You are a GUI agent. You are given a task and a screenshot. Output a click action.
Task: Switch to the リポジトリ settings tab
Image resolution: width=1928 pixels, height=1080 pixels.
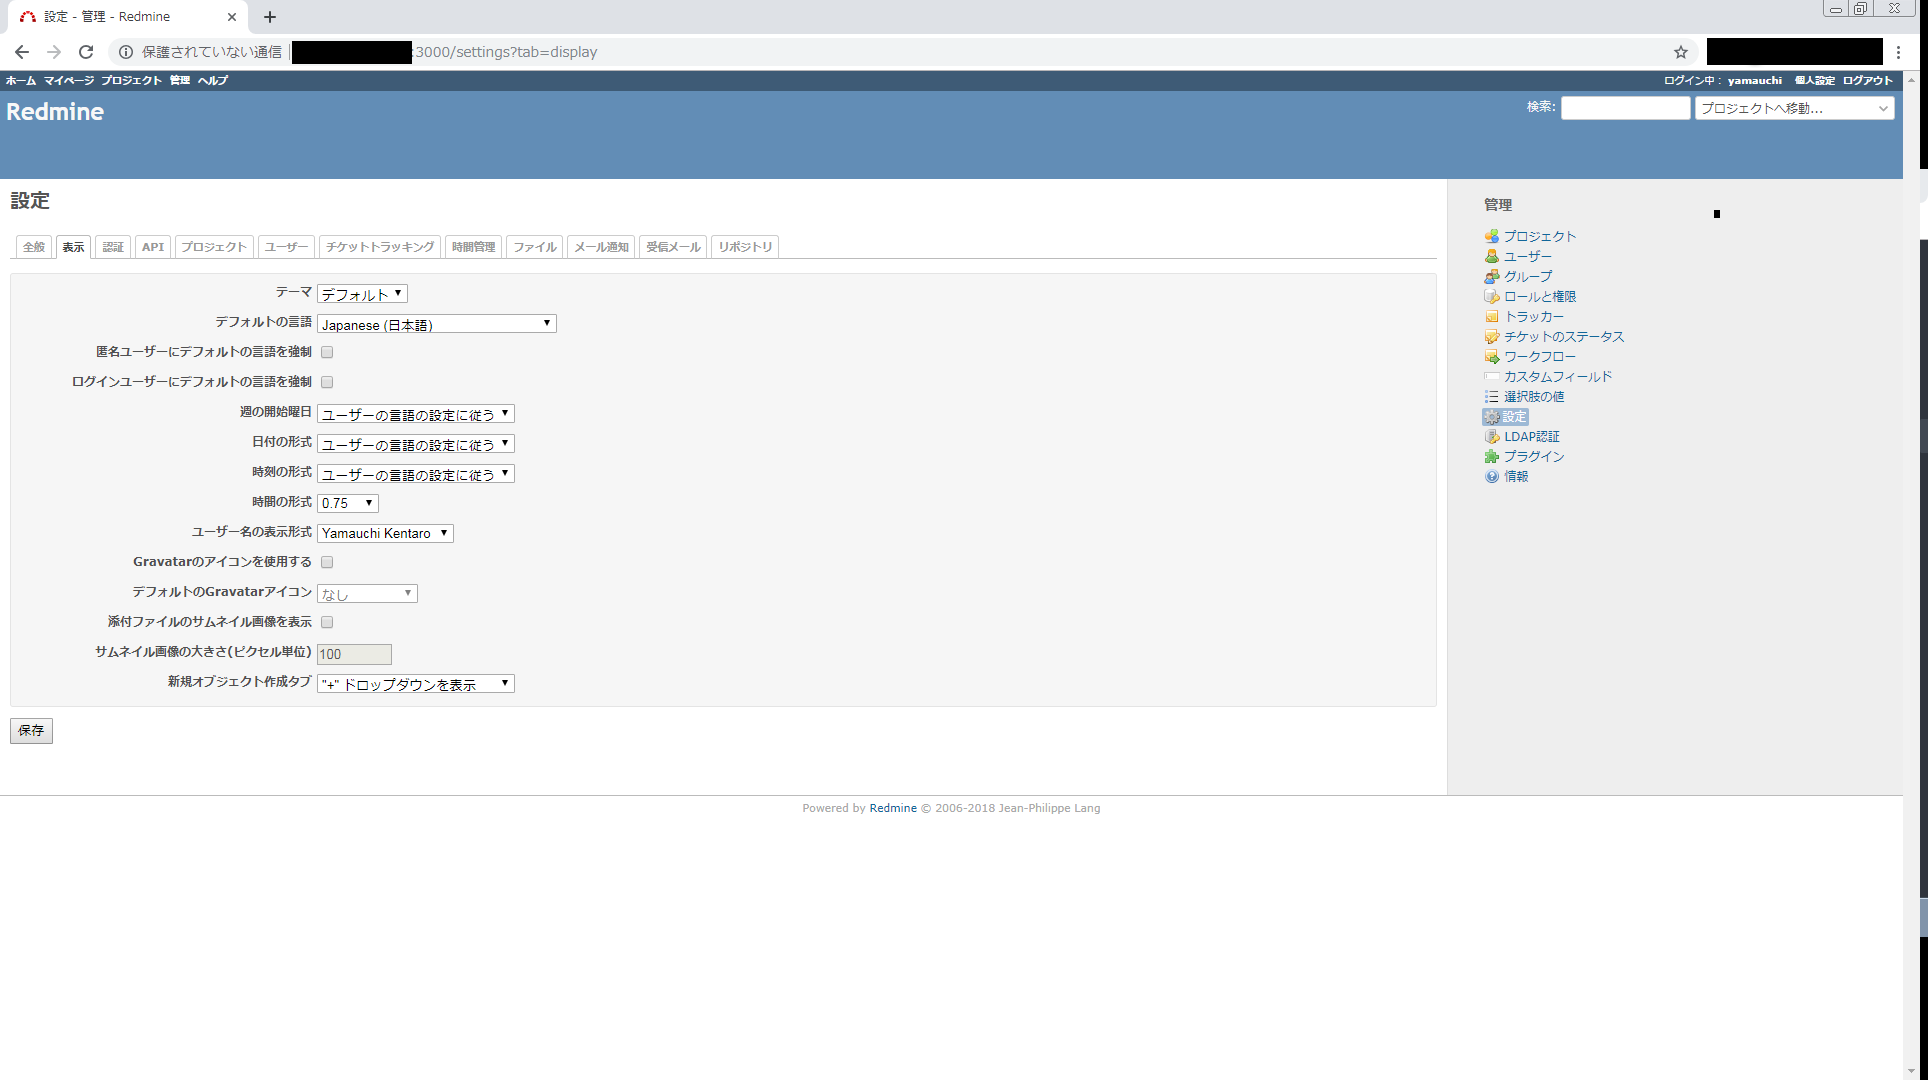(745, 247)
